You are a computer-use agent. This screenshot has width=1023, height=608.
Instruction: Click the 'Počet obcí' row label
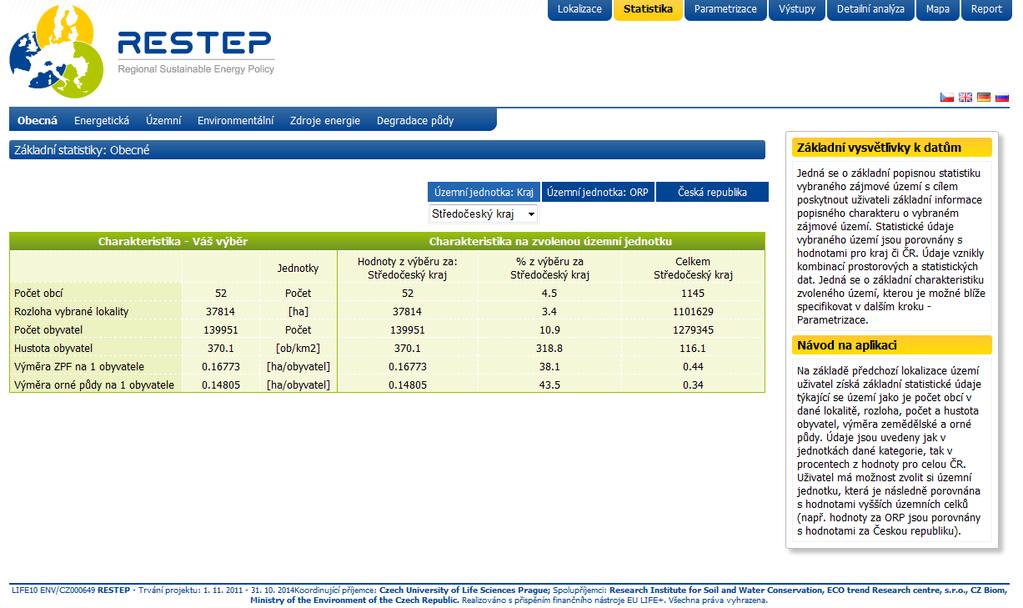pos(38,294)
